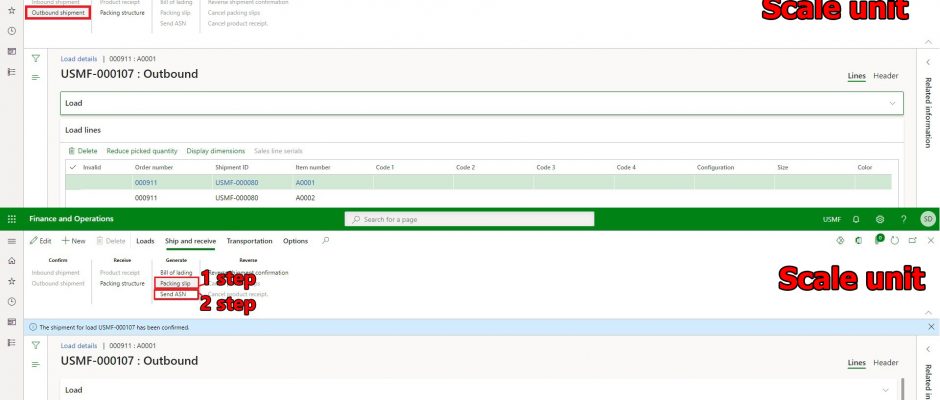This screenshot has width=940, height=400.
Task: Show the filter pane in upper window
Action: click(x=35, y=59)
